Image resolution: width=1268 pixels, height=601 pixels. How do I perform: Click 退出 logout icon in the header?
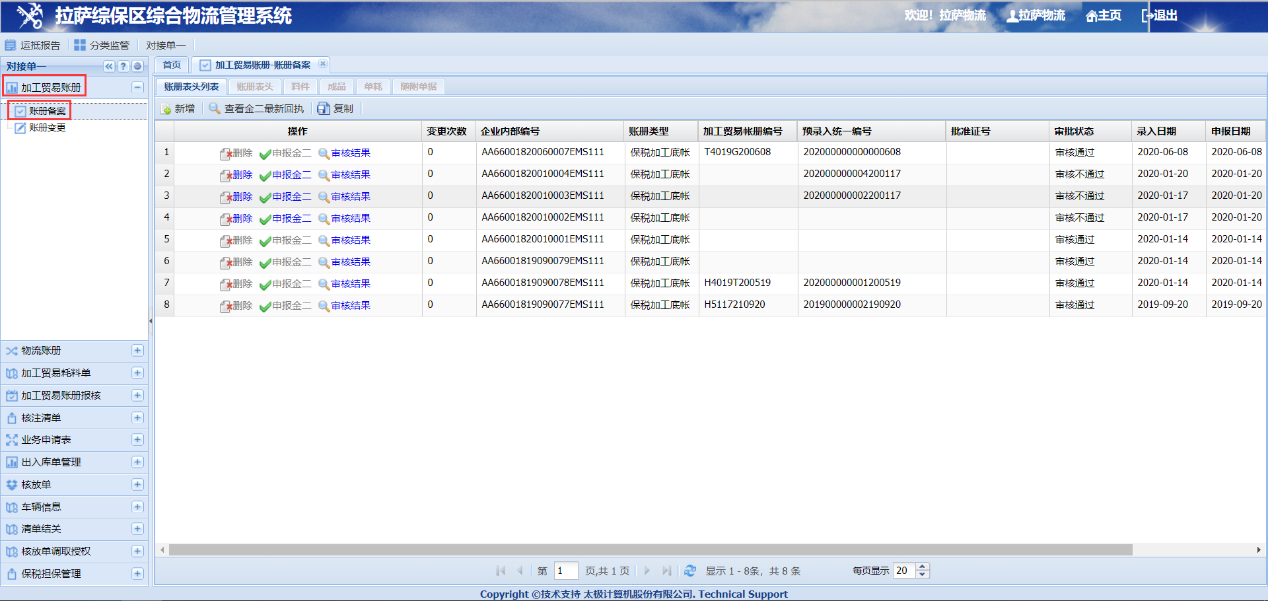pyautogui.click(x=1148, y=15)
